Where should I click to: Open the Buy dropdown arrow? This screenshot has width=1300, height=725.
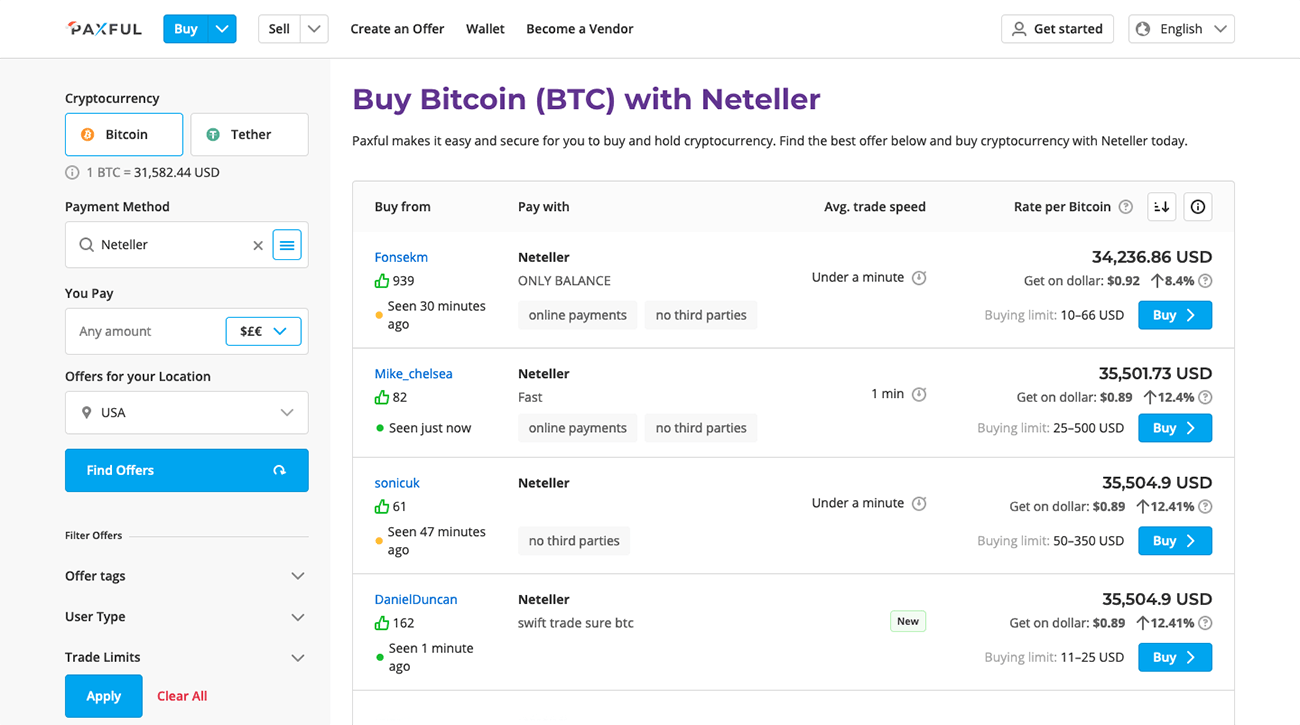222,29
